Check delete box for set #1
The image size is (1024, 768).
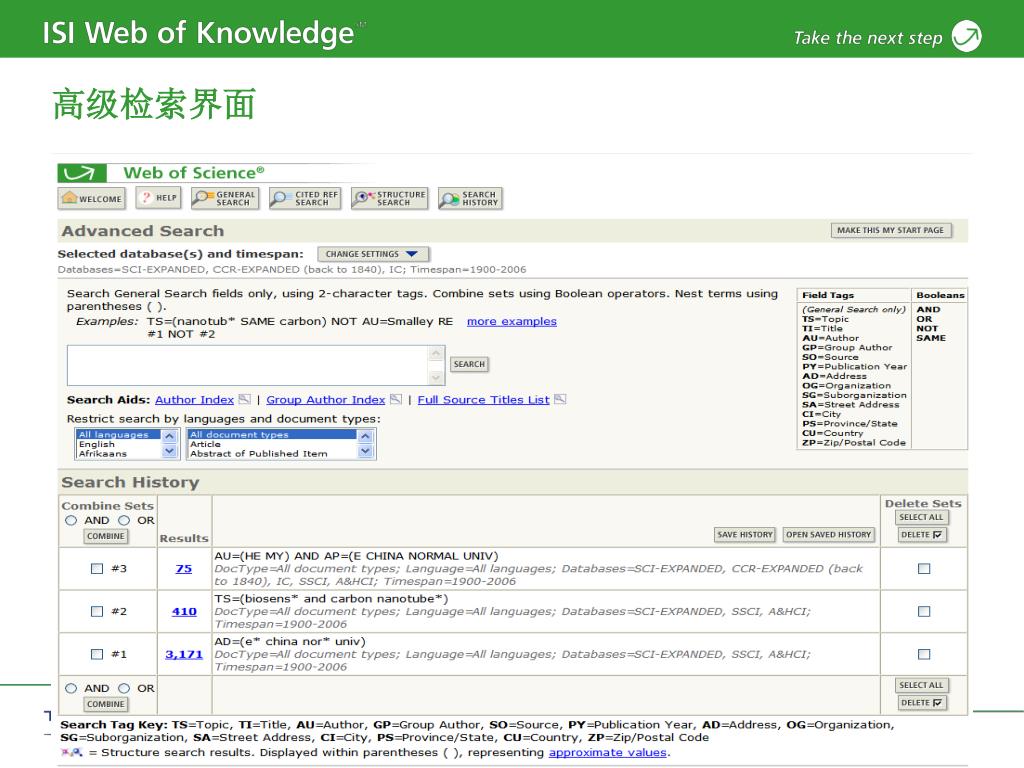(924, 654)
